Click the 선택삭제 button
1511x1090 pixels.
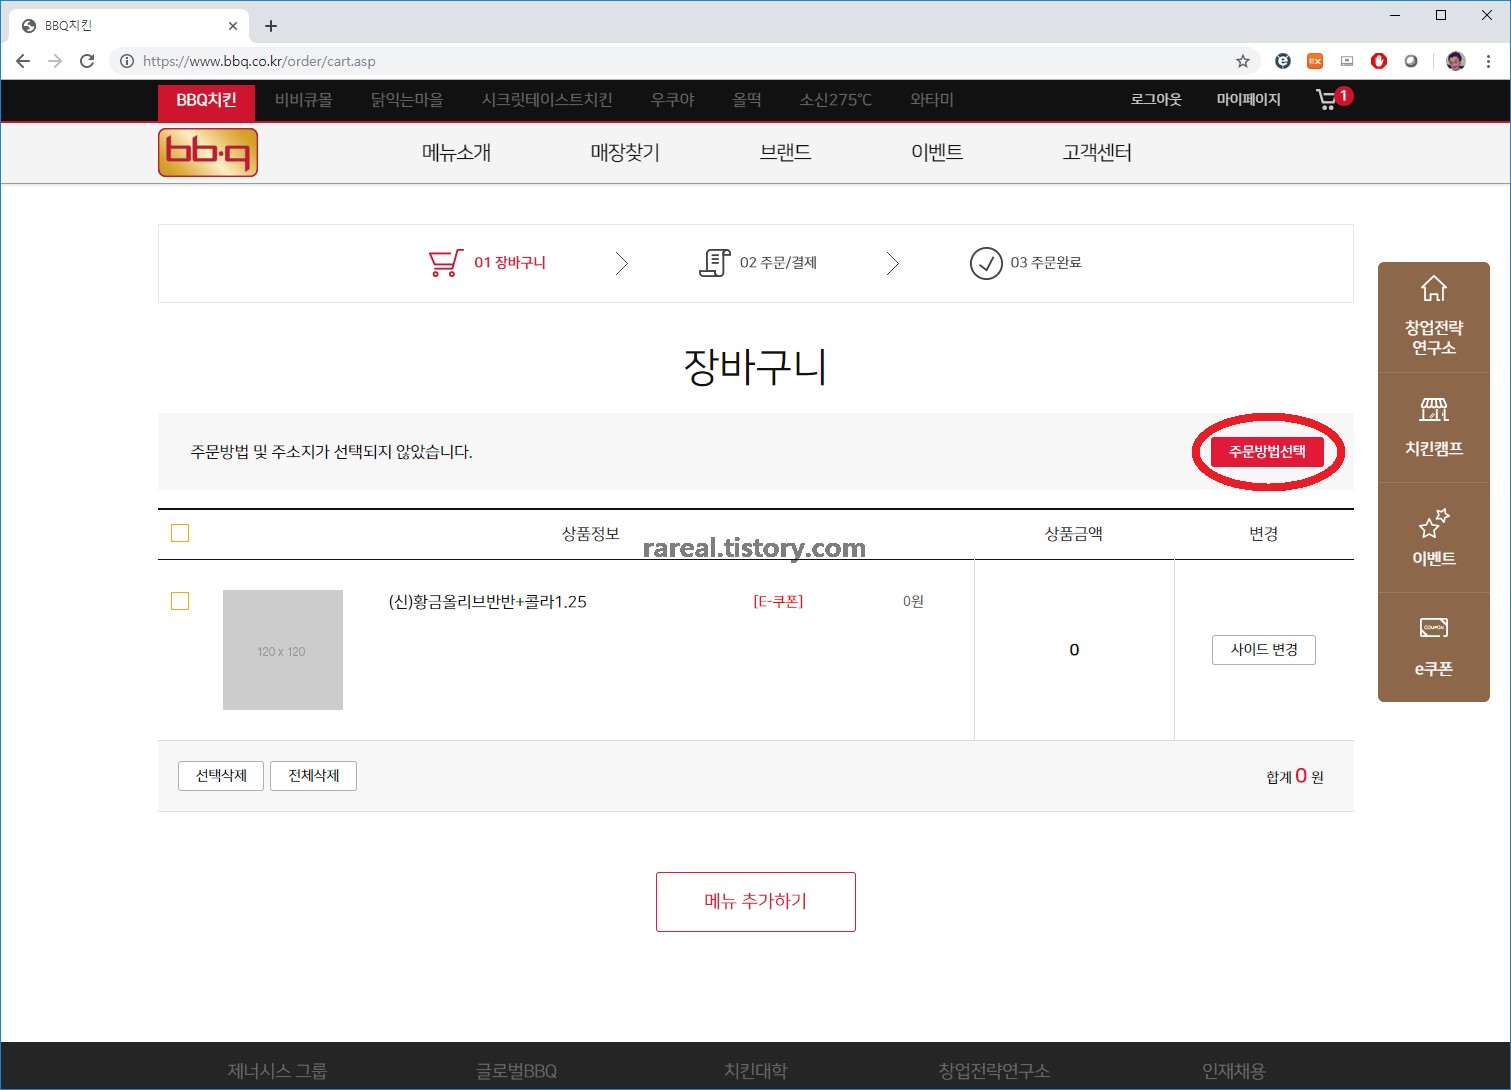tap(221, 776)
